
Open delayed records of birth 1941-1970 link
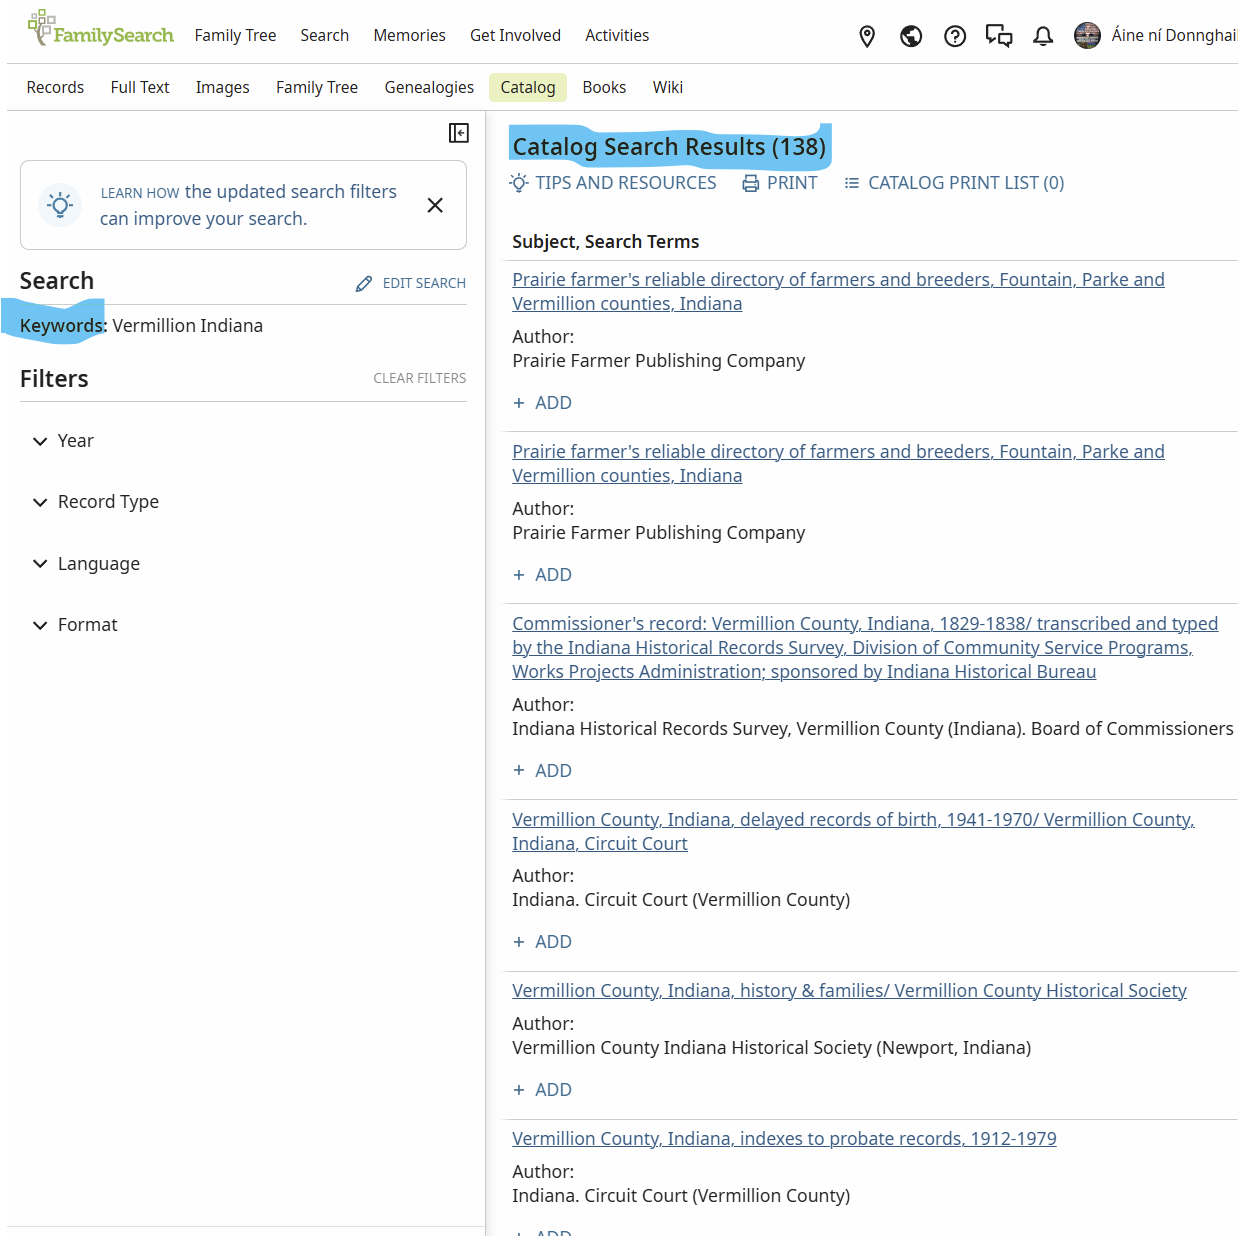point(853,832)
